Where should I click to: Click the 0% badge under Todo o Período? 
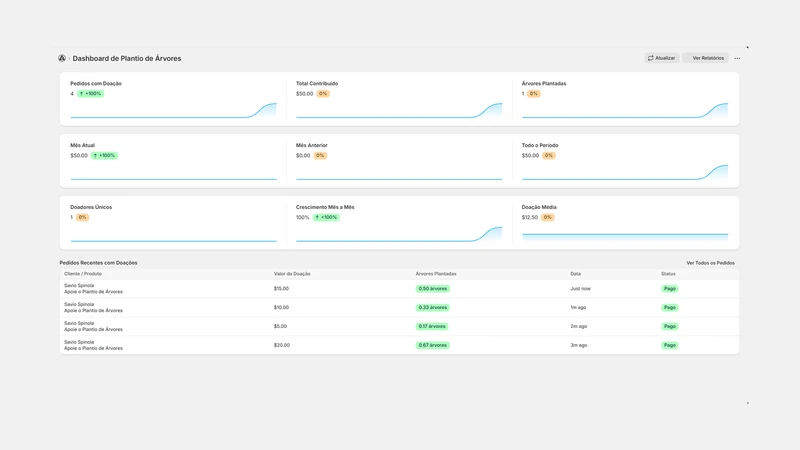click(x=548, y=156)
